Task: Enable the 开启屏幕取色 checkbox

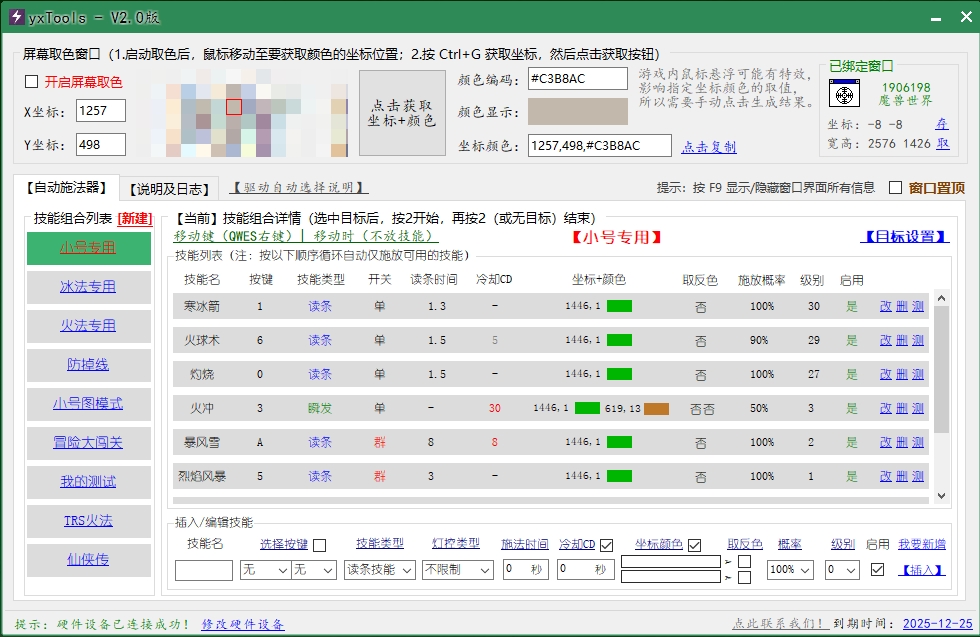Action: tap(31, 82)
